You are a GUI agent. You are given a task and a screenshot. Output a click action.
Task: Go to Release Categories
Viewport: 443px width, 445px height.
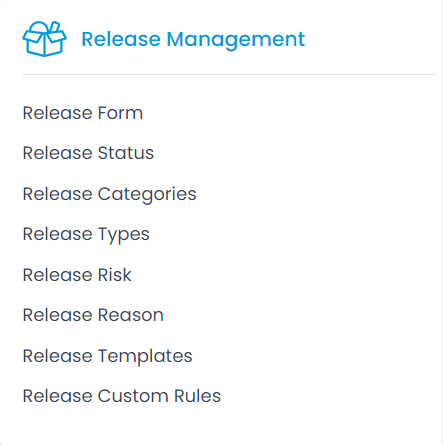pyautogui.click(x=109, y=194)
